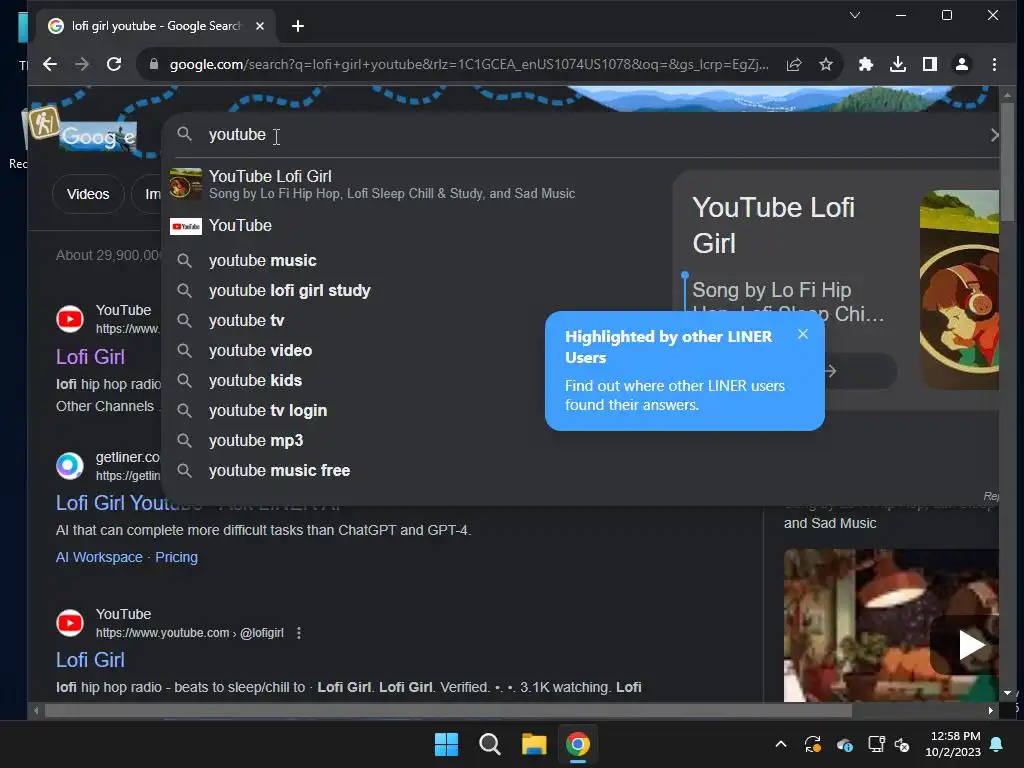
Task: Click the Google doodle logo
Action: 97,136
